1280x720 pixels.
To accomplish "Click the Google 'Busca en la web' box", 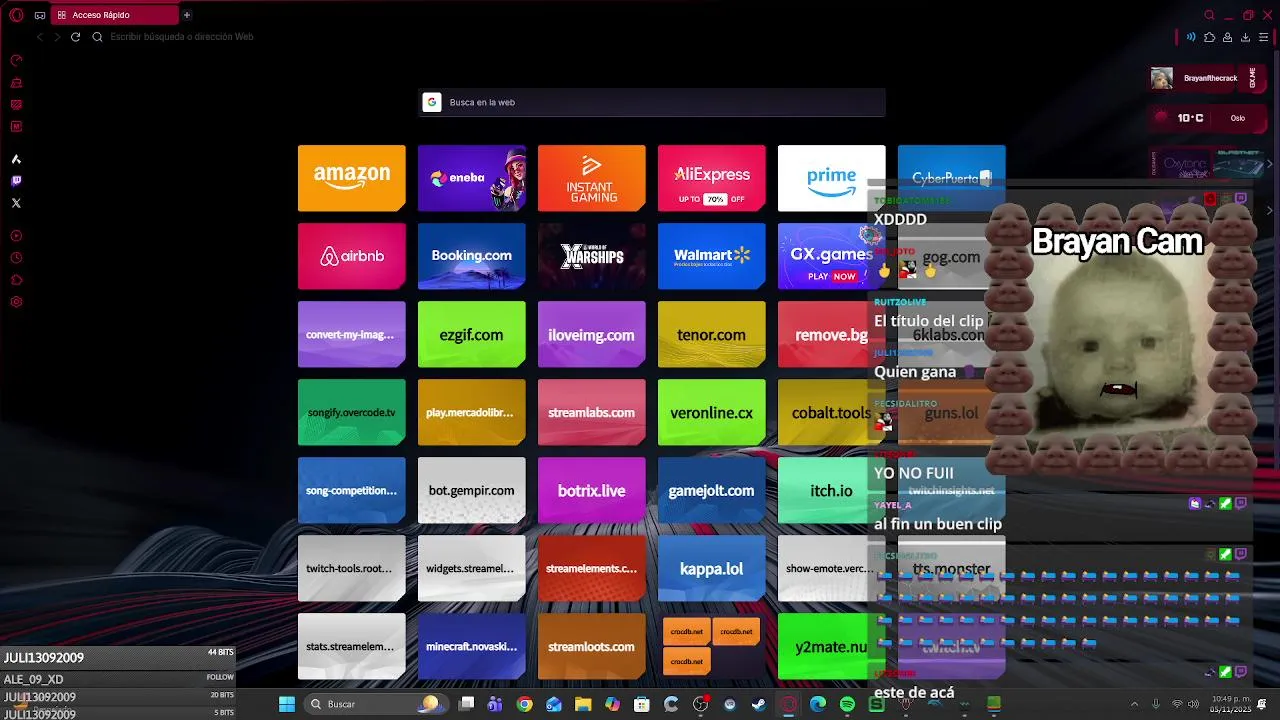I will tap(652, 102).
